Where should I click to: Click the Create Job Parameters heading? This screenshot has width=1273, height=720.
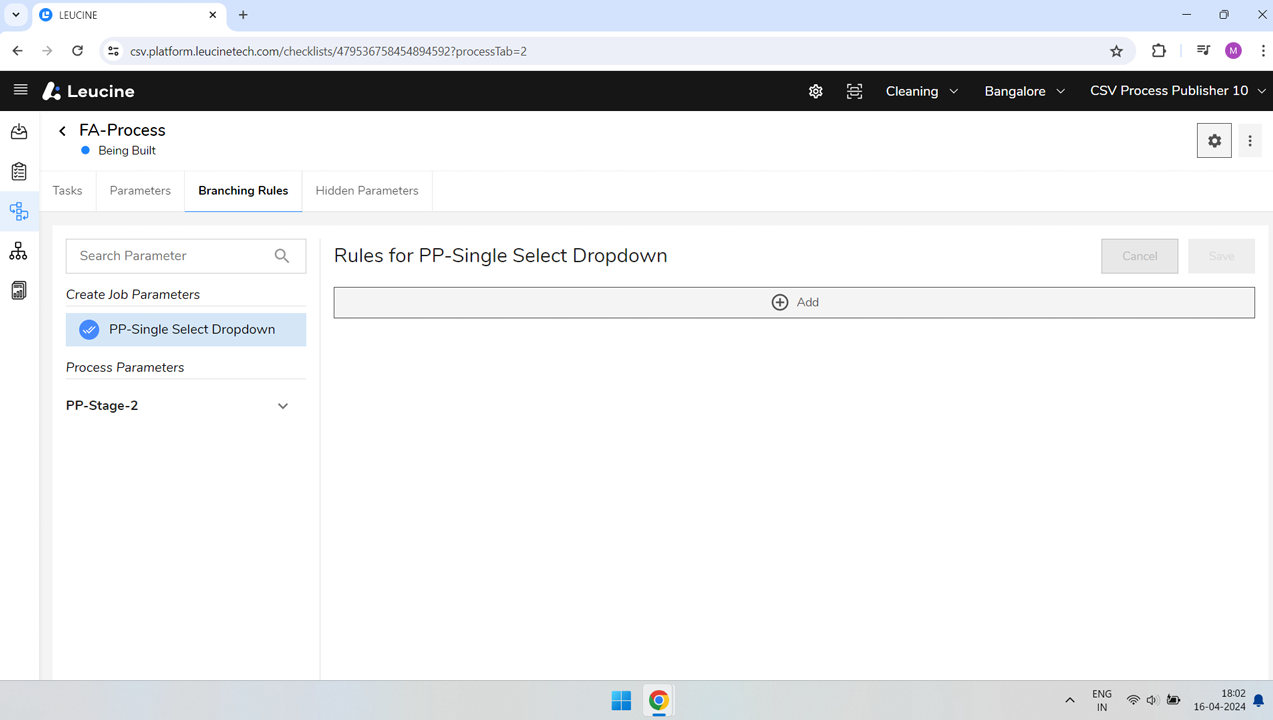[x=133, y=295]
